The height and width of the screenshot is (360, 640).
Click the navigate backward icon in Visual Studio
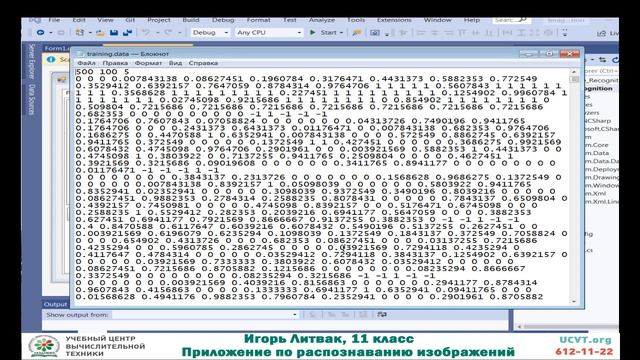40,33
